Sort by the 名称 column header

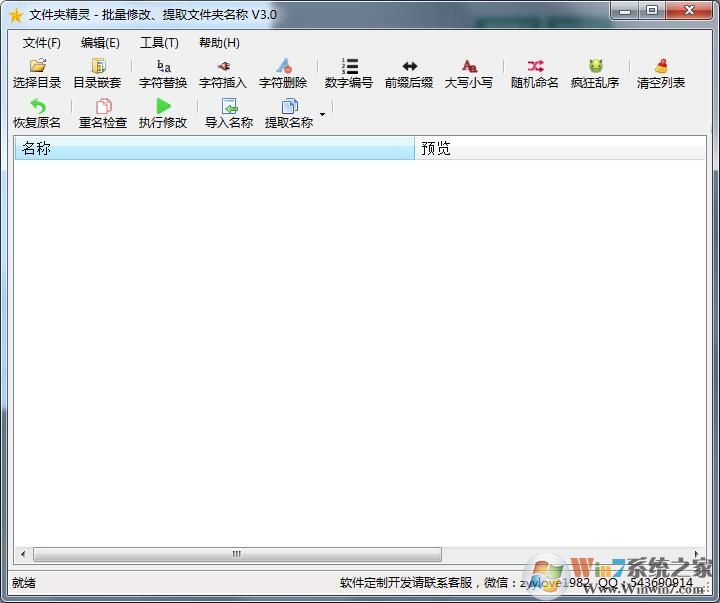pyautogui.click(x=214, y=148)
